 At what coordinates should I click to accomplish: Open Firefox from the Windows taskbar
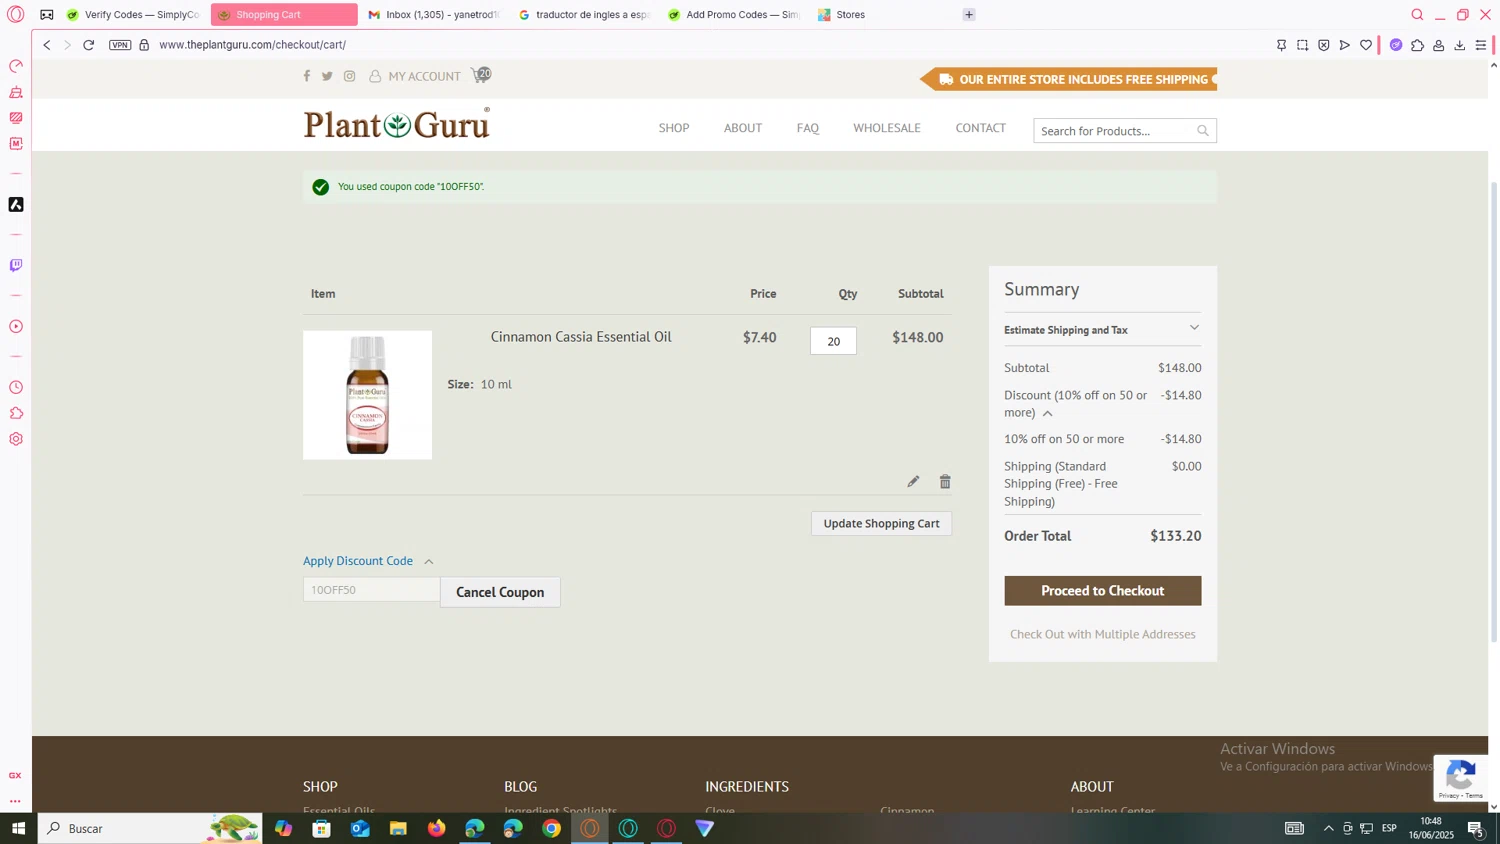tap(437, 828)
